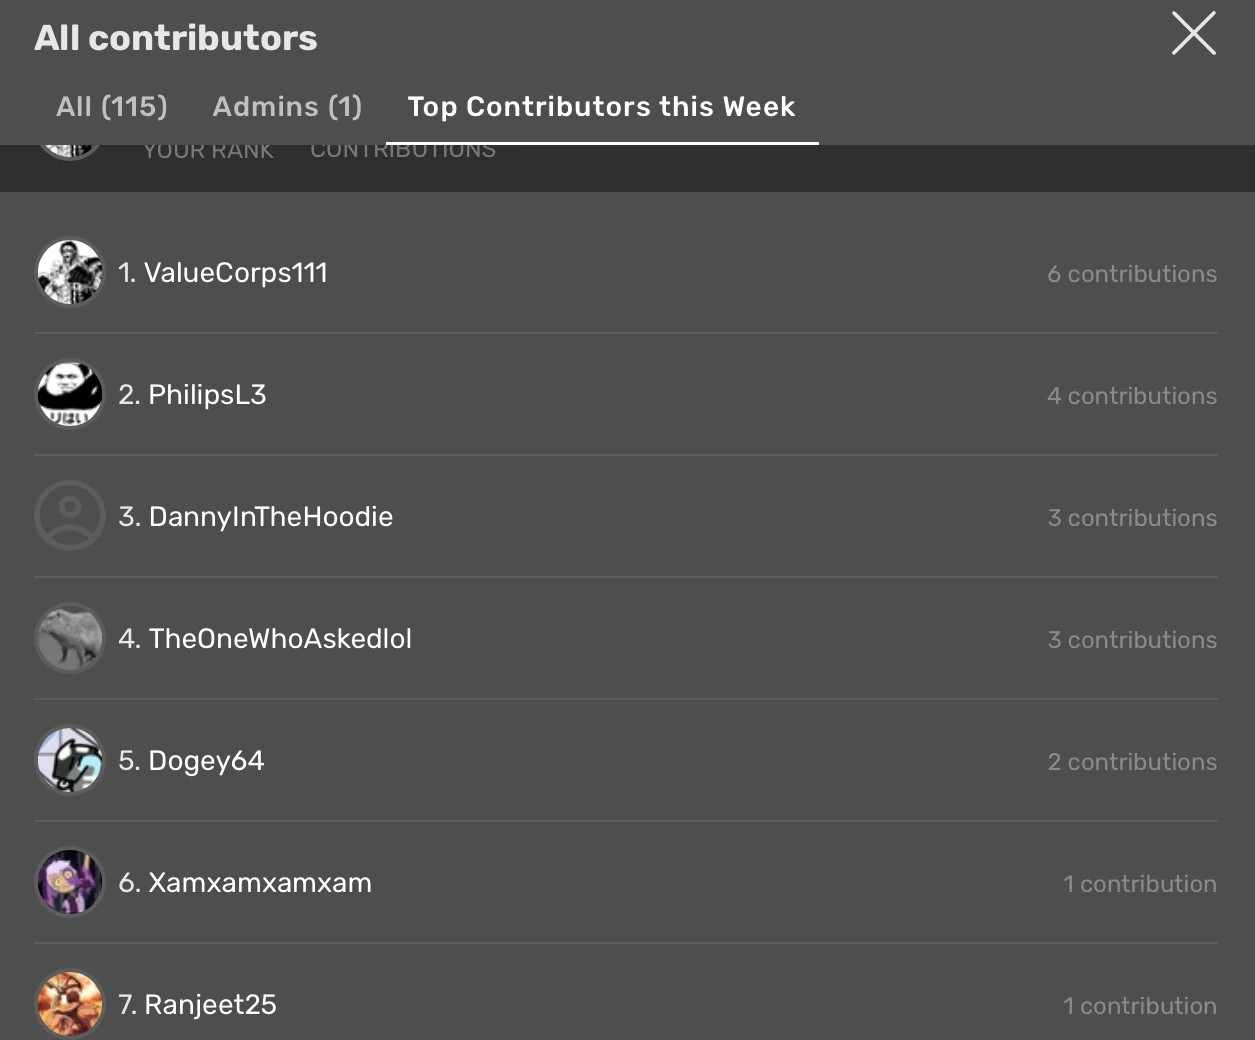Dismiss the All contributors dialog

[x=1193, y=33]
